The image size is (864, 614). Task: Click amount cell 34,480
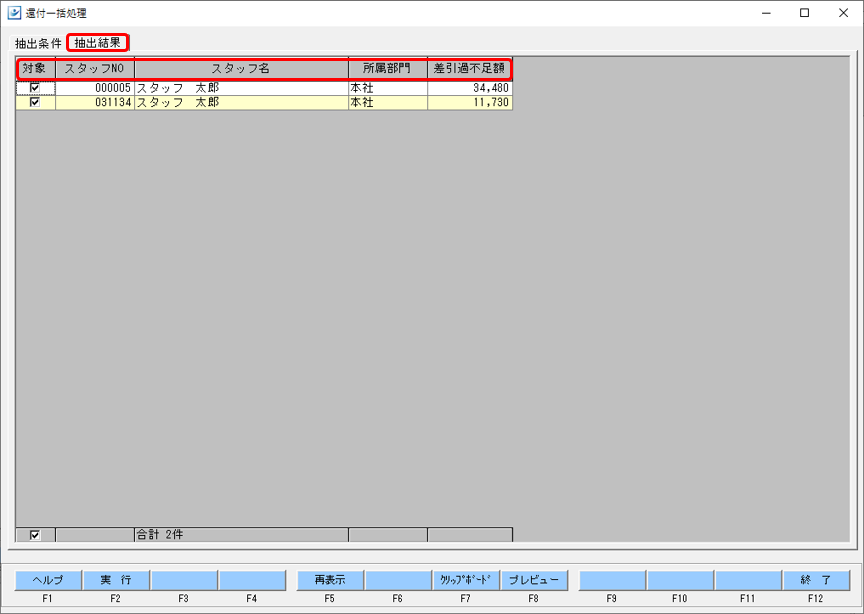pos(470,88)
